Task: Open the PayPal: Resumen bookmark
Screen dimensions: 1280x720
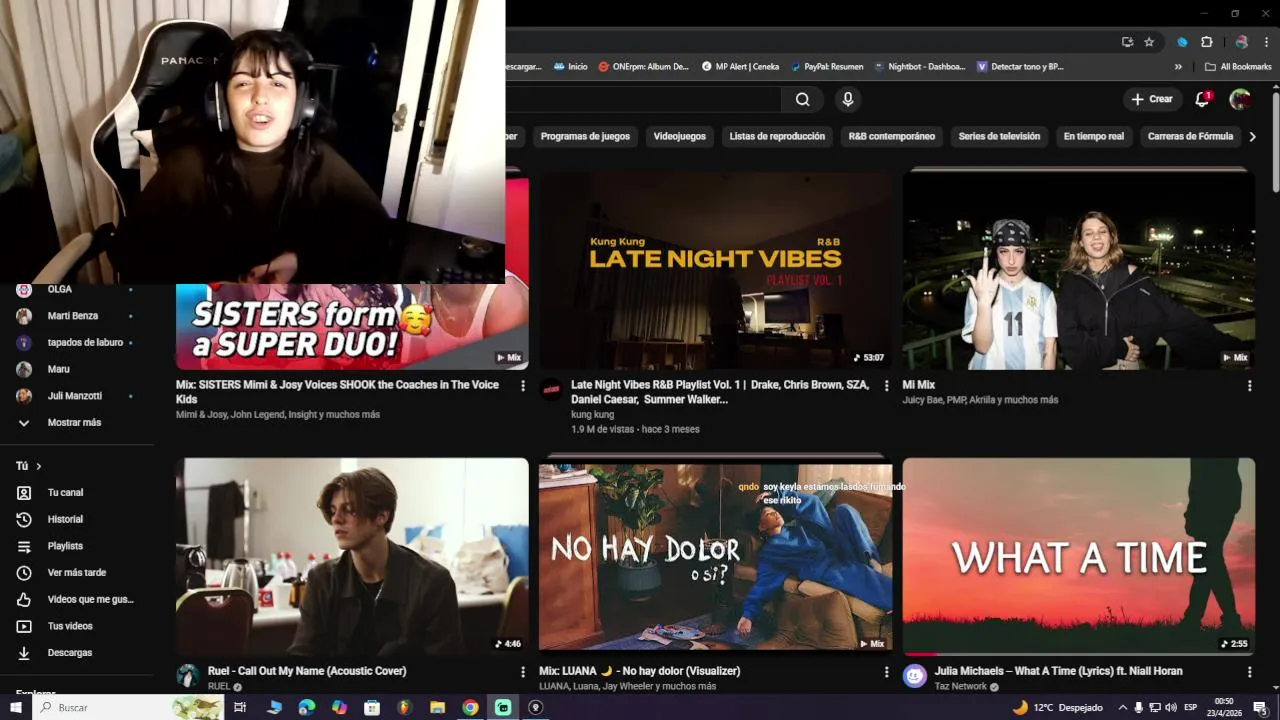Action: point(827,67)
